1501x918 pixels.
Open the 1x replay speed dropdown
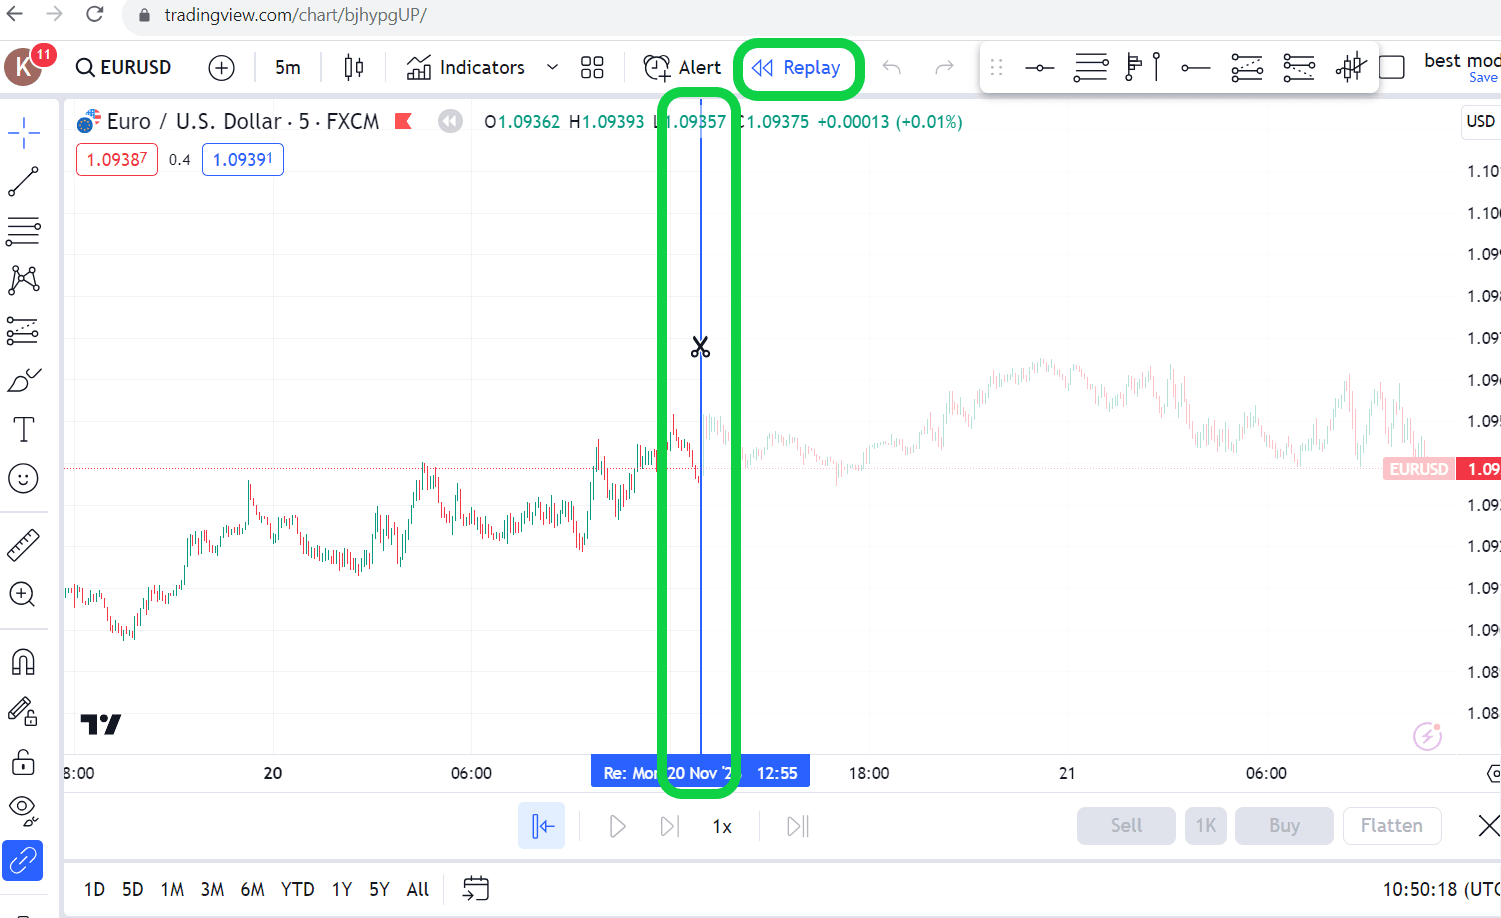(722, 827)
